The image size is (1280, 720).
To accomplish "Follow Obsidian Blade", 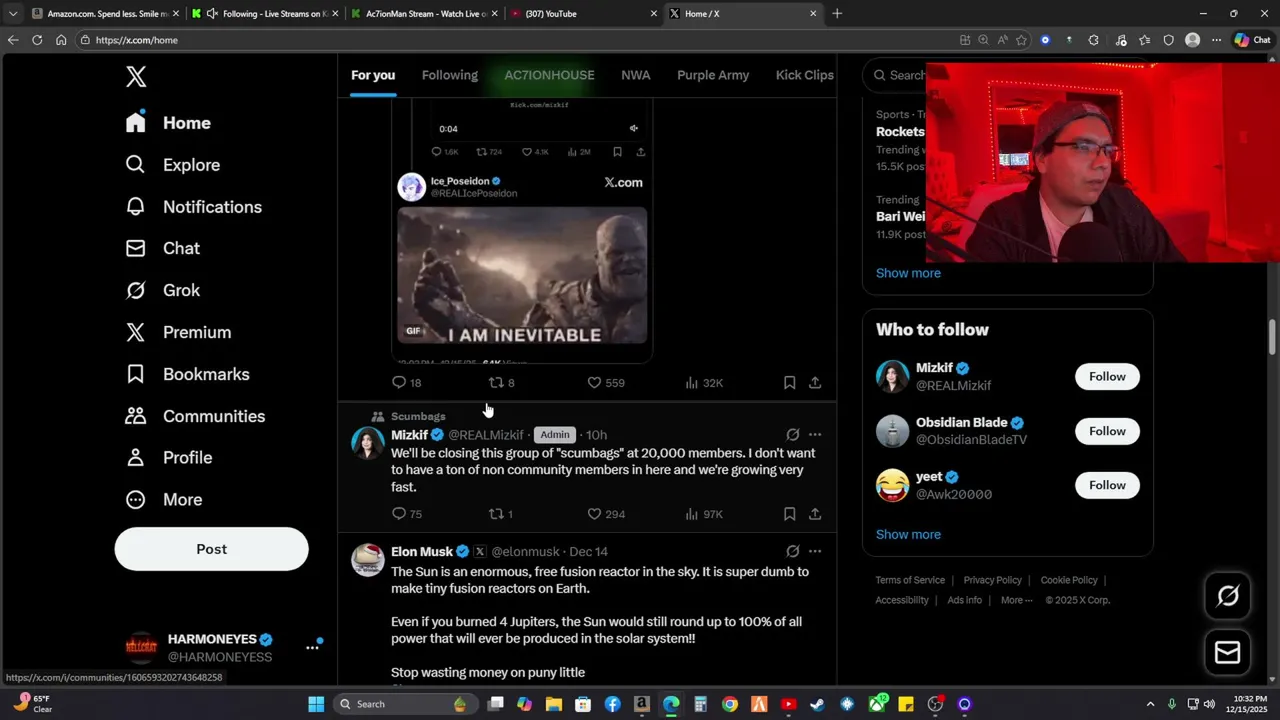I will (1107, 431).
